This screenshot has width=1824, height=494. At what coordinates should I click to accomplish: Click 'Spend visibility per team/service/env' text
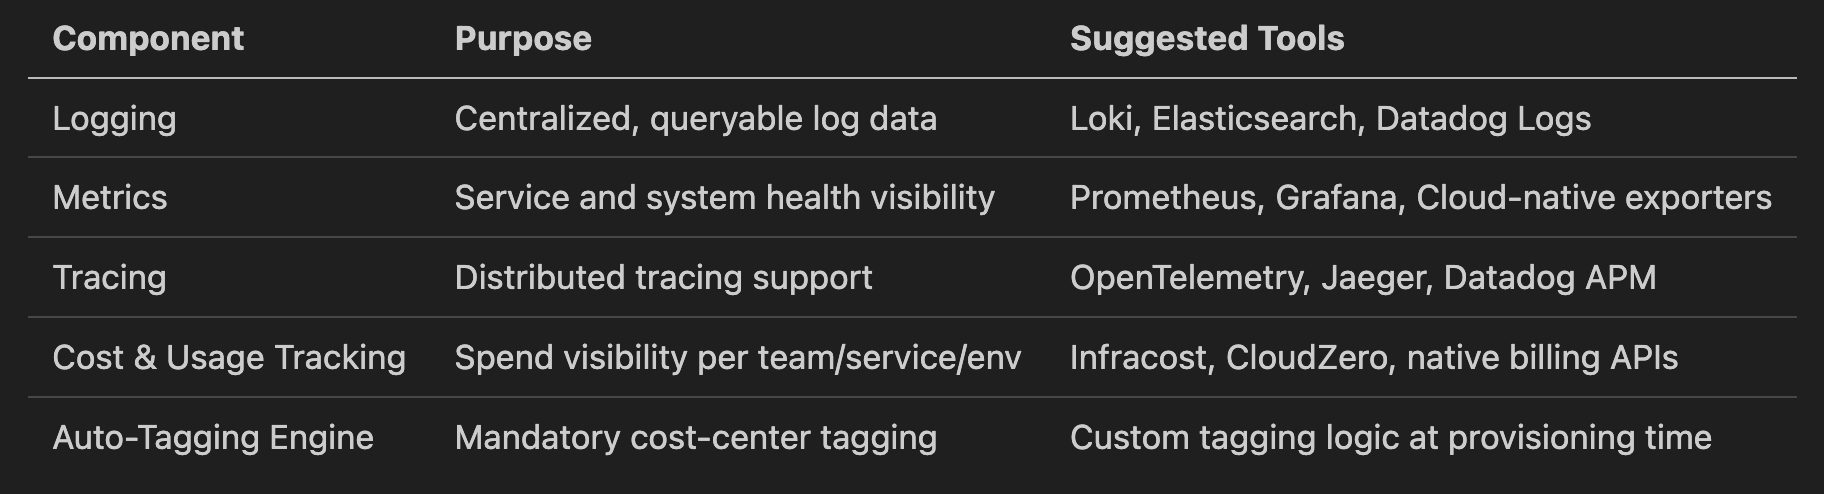click(737, 358)
